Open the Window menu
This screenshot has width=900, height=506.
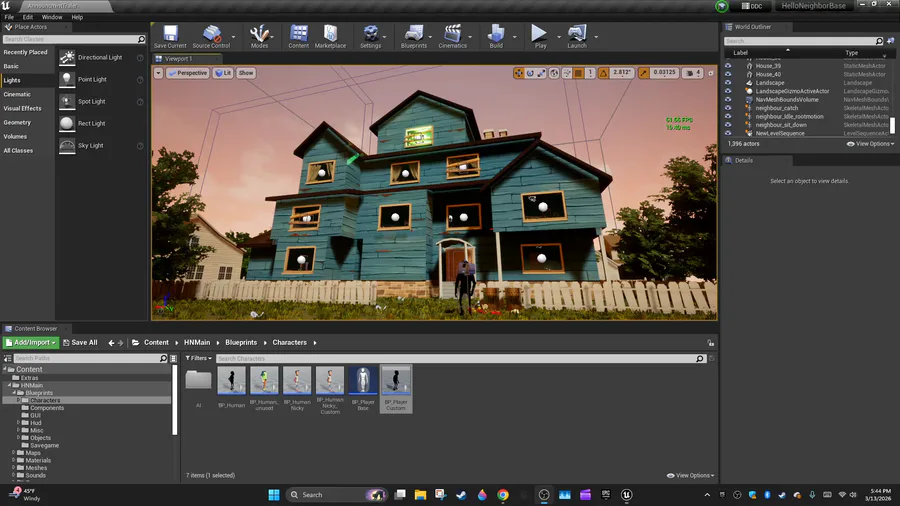click(x=52, y=17)
